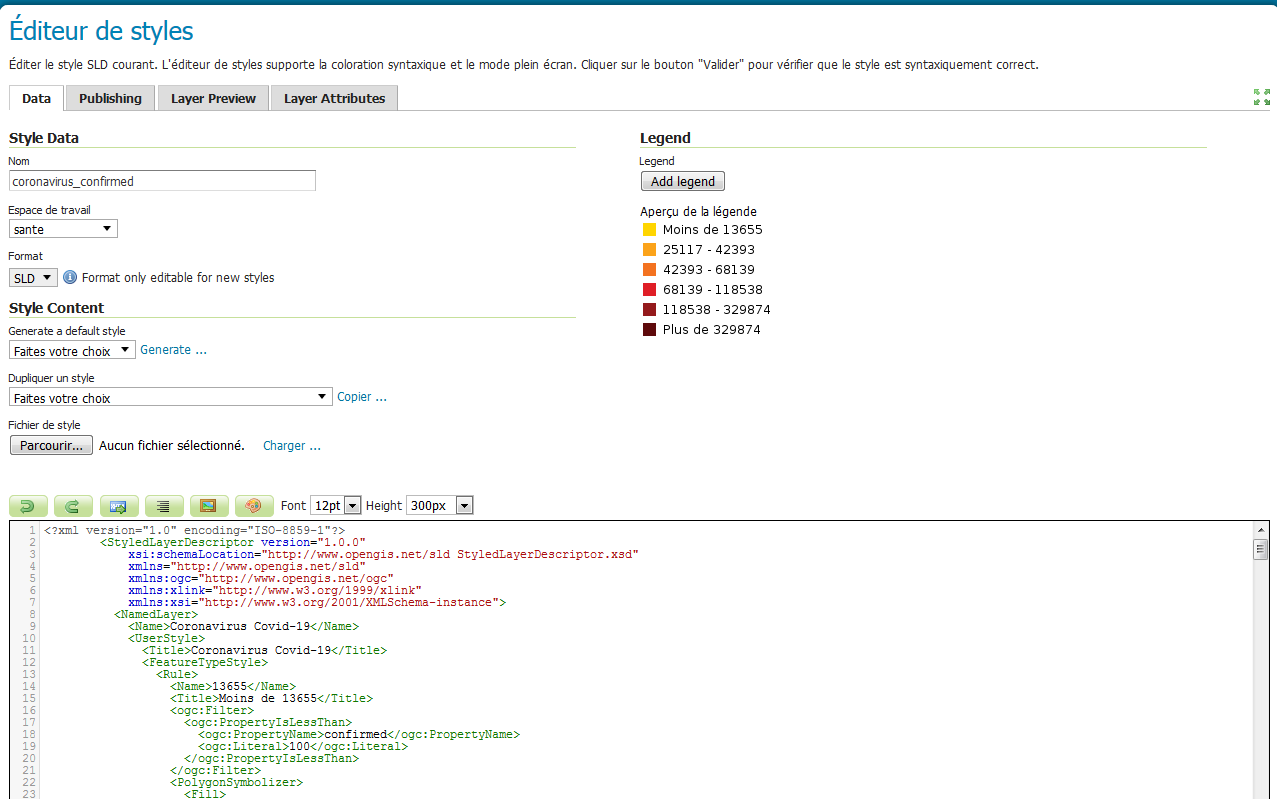Expand the Generate a default style dropdown

(x=72, y=350)
